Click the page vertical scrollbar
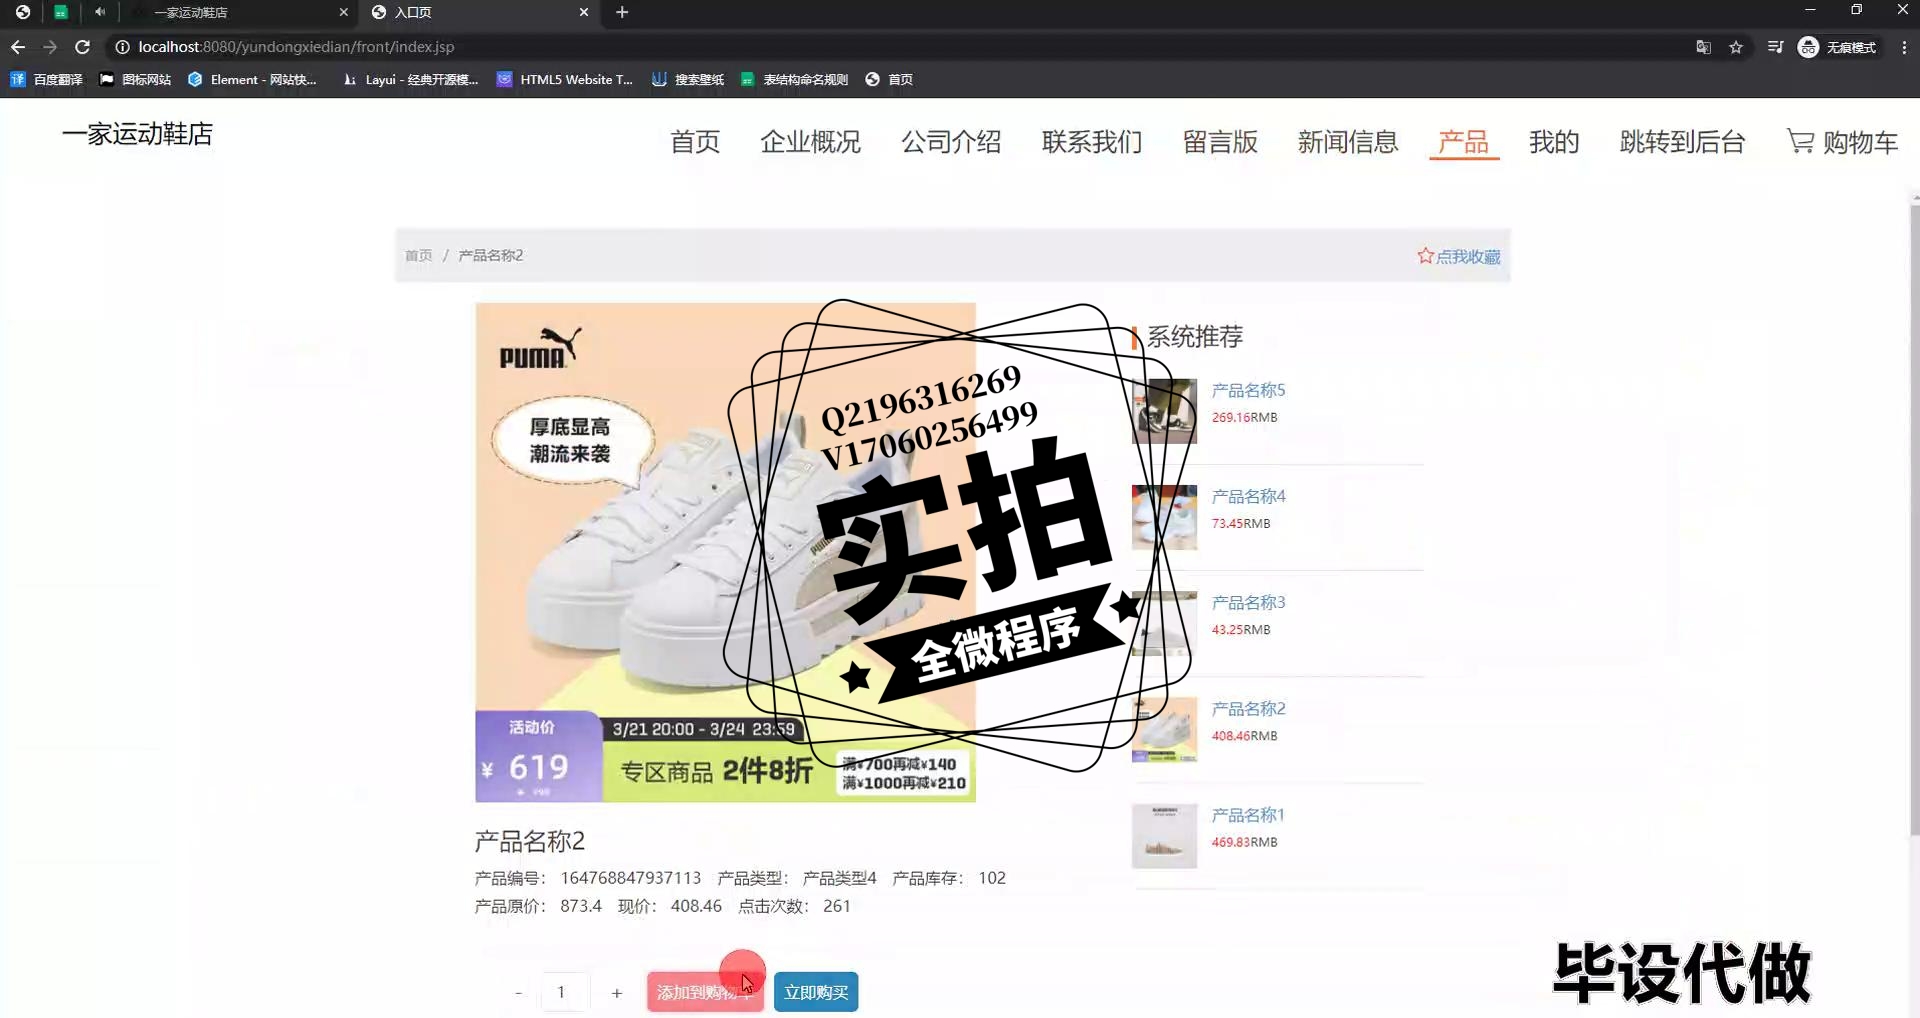This screenshot has height=1018, width=1920. [x=1914, y=520]
